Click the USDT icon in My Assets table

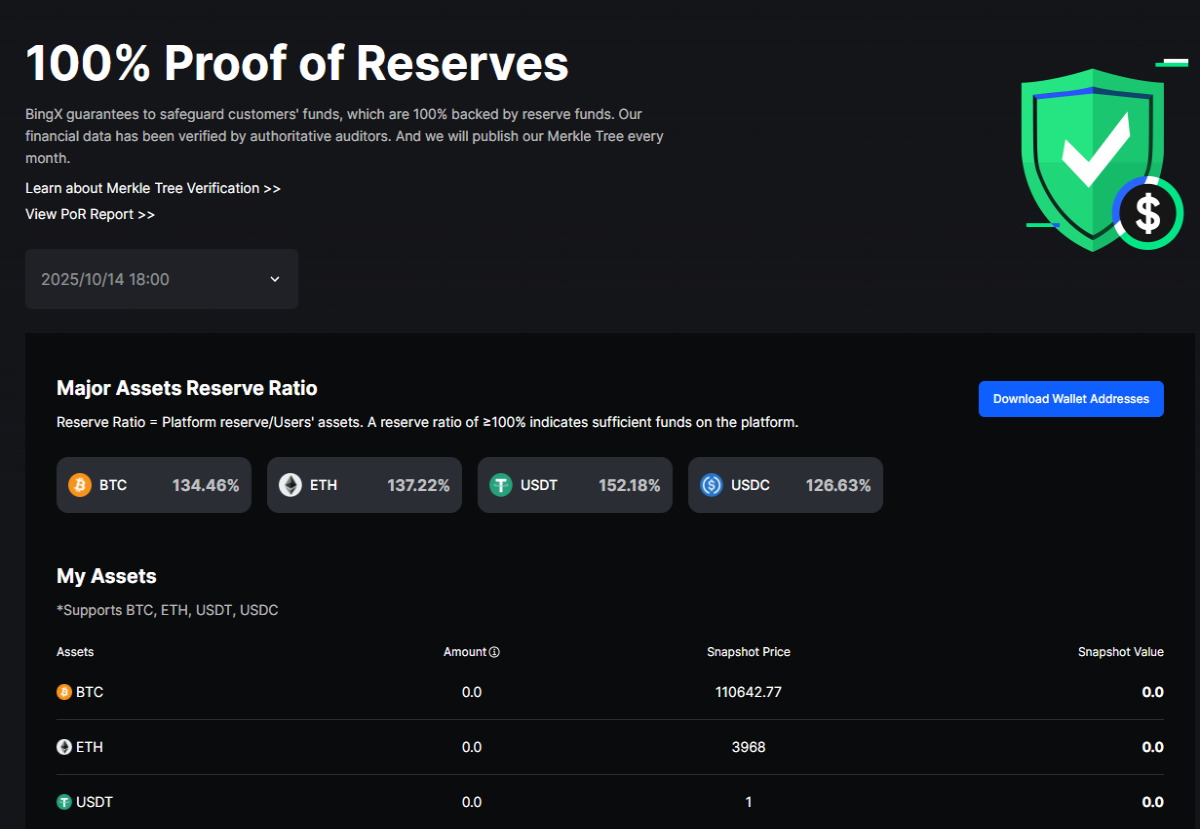coord(64,802)
